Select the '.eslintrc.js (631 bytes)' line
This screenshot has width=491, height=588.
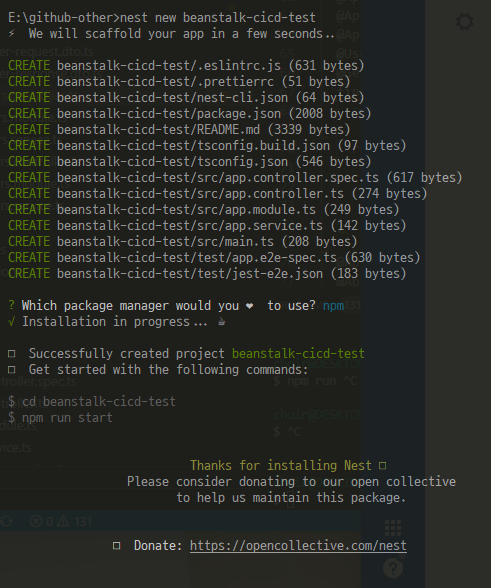186,66
